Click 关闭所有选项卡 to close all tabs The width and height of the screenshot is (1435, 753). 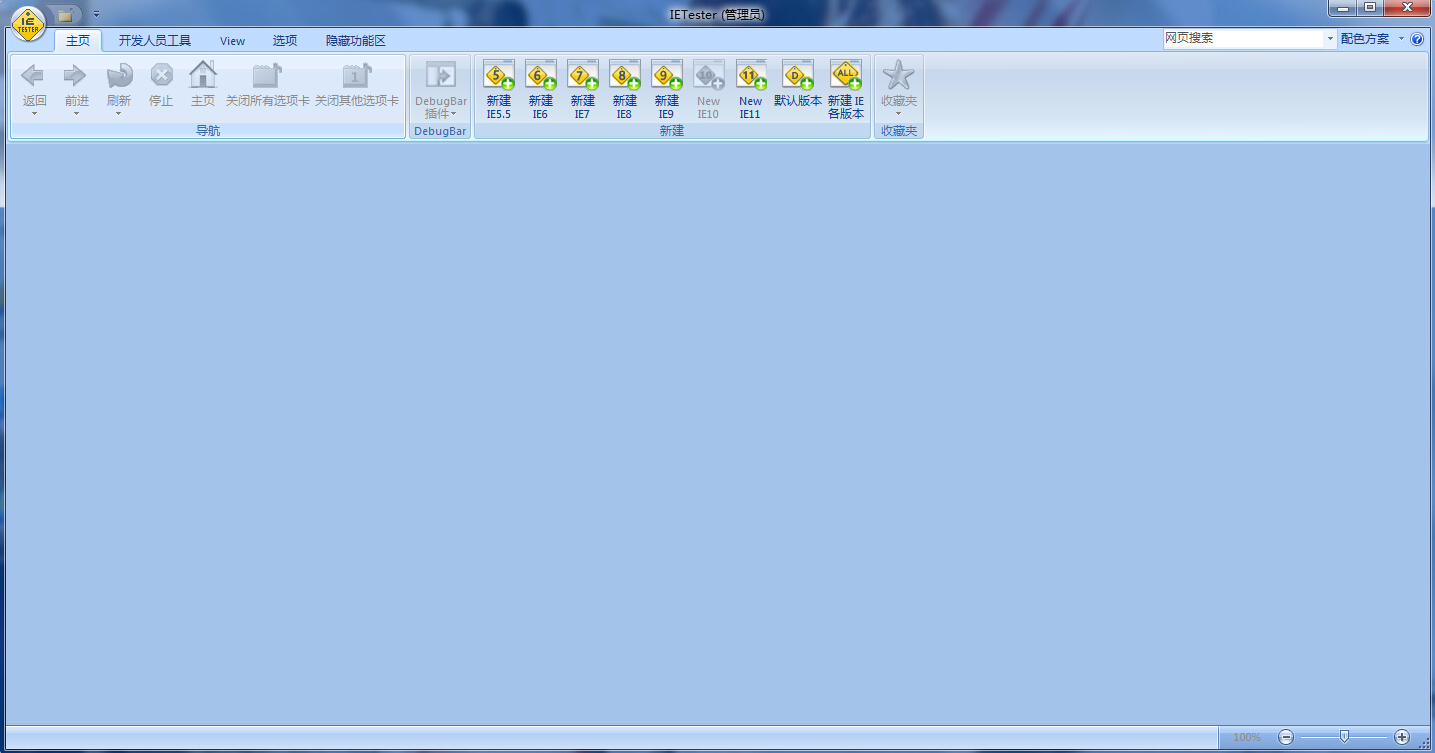pyautogui.click(x=267, y=84)
